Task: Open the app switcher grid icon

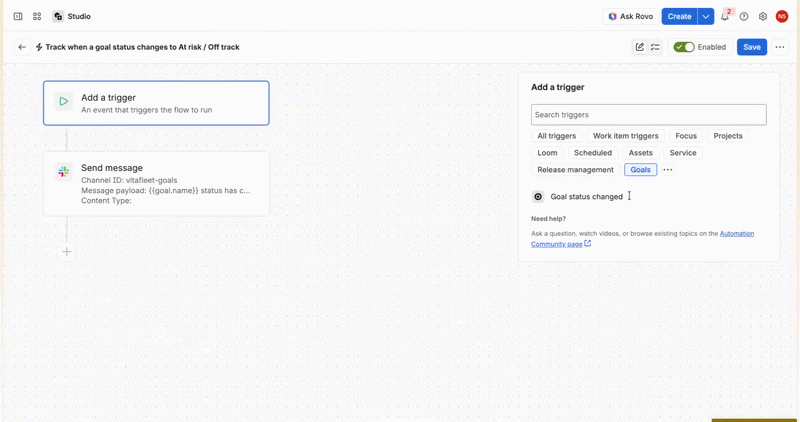Action: pyautogui.click(x=37, y=16)
